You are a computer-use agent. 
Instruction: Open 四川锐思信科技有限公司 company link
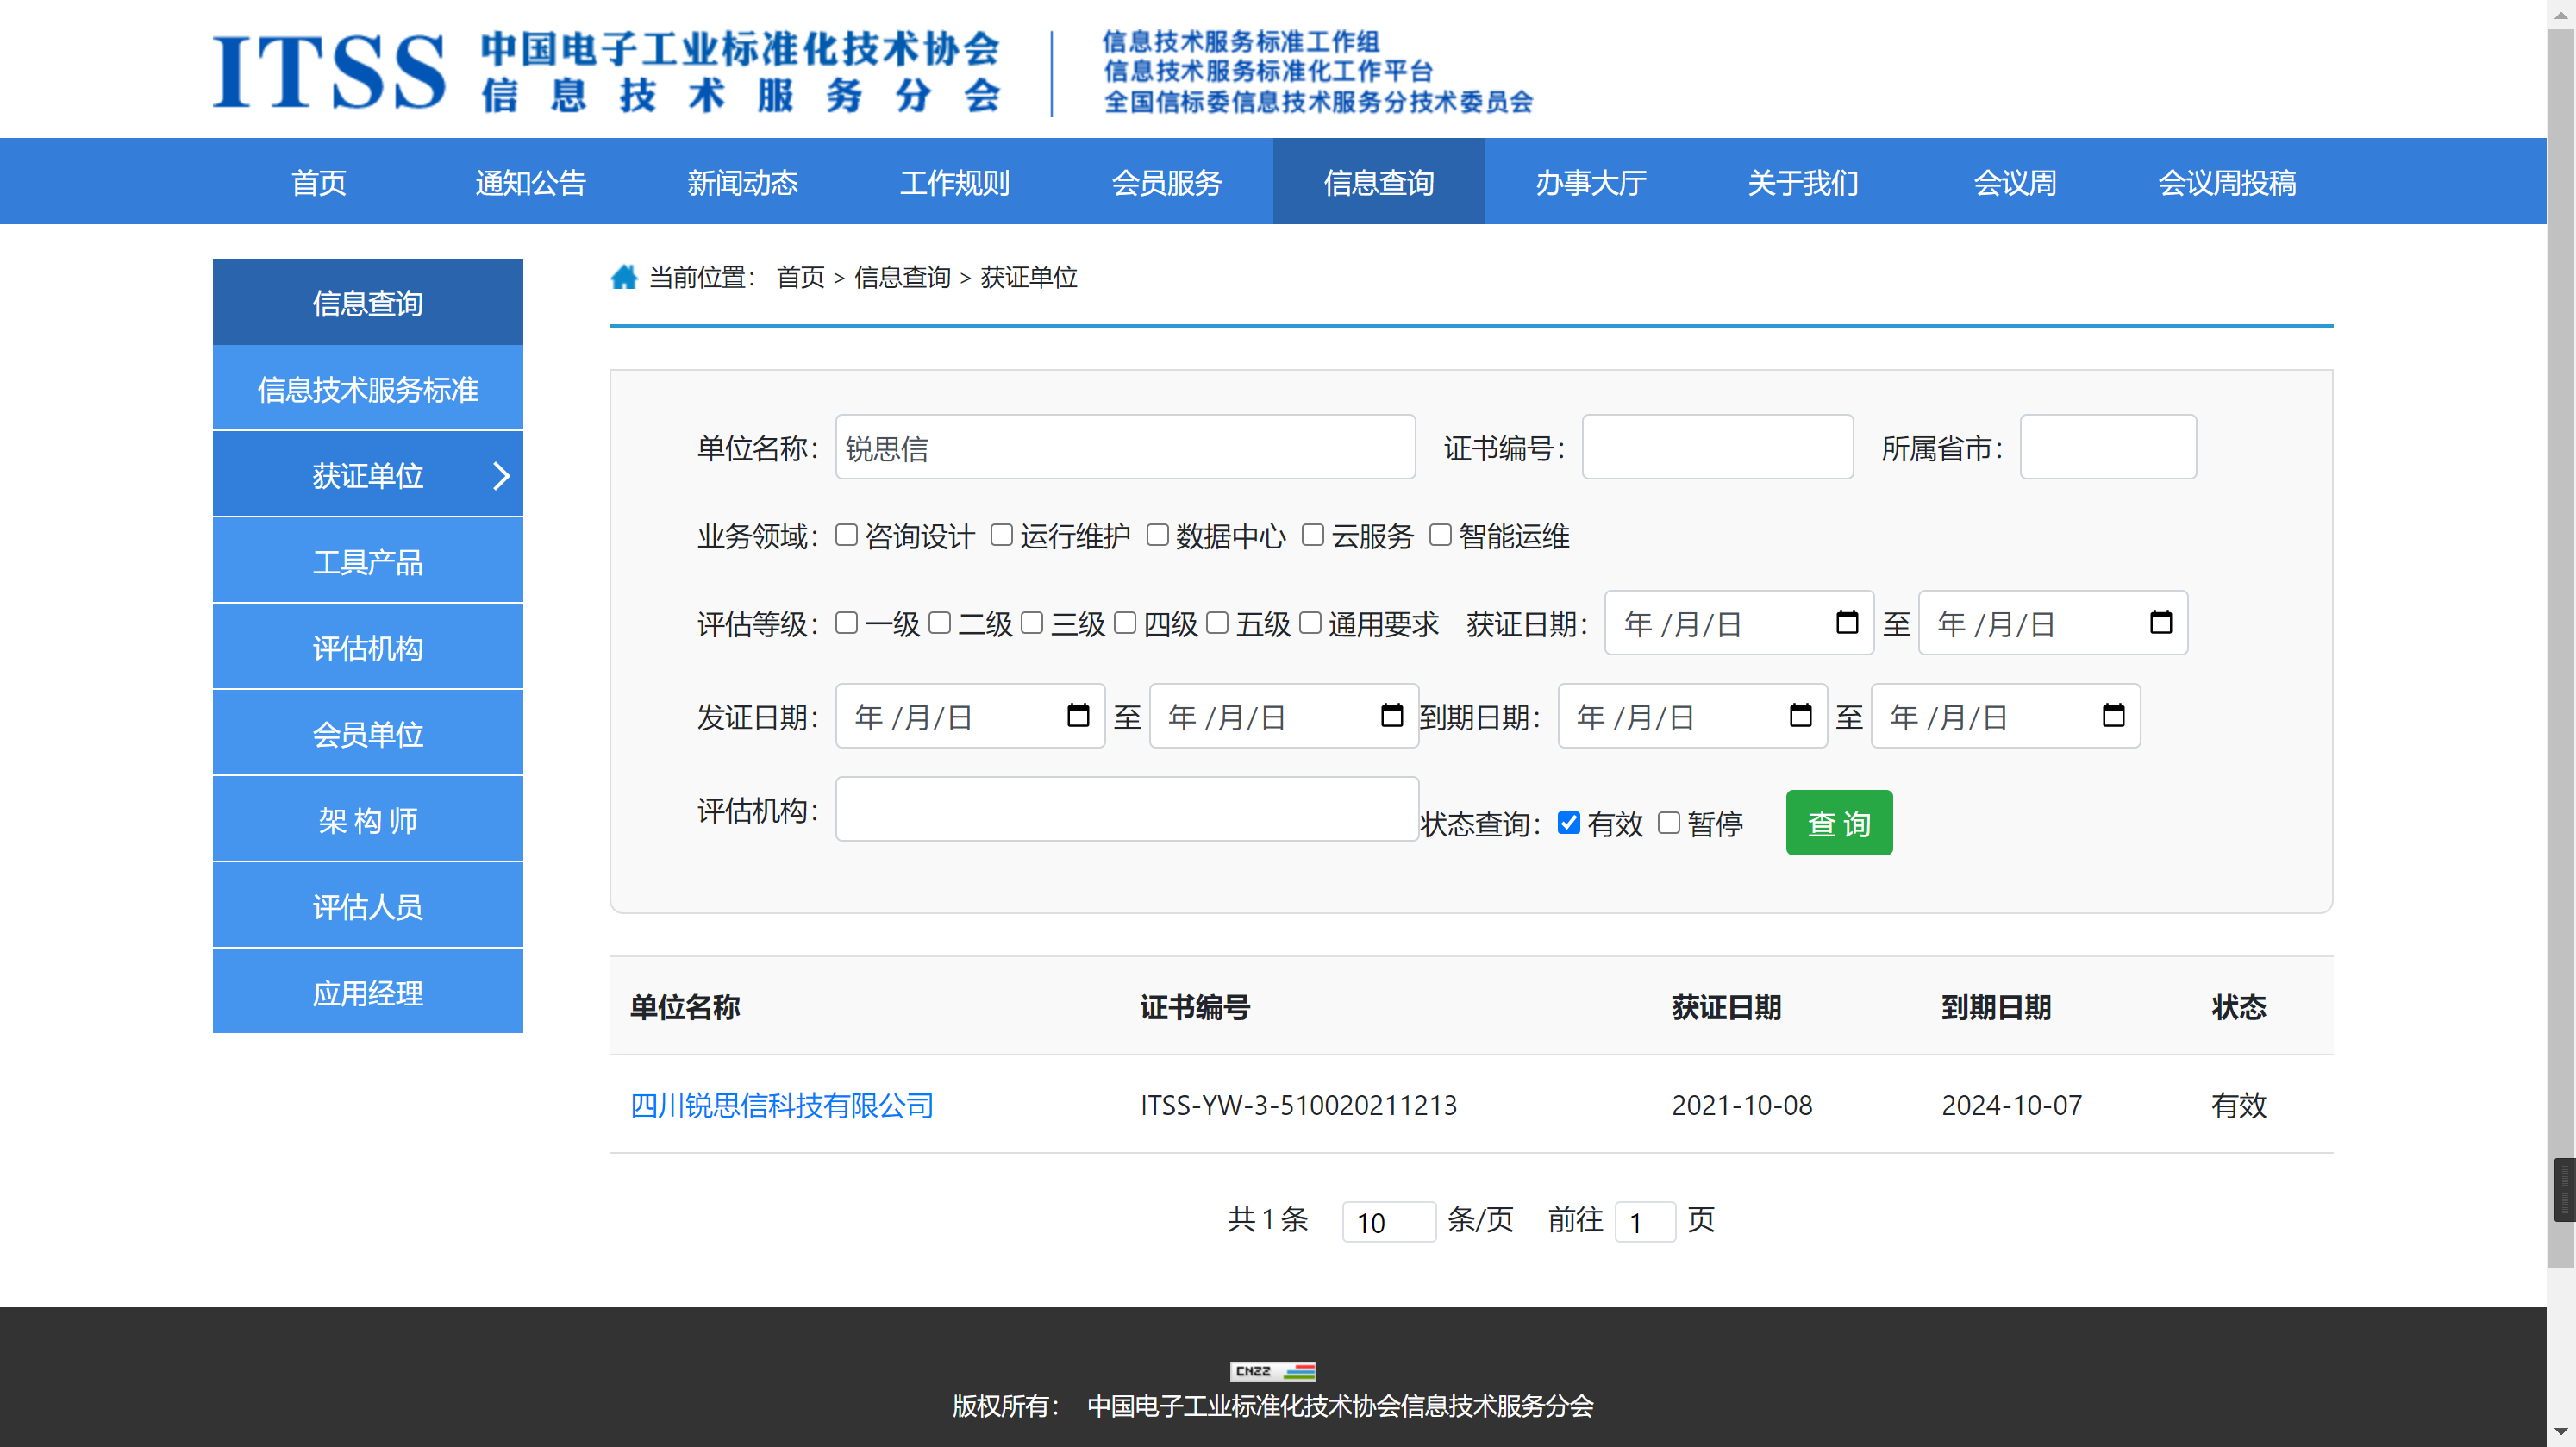tap(781, 1105)
